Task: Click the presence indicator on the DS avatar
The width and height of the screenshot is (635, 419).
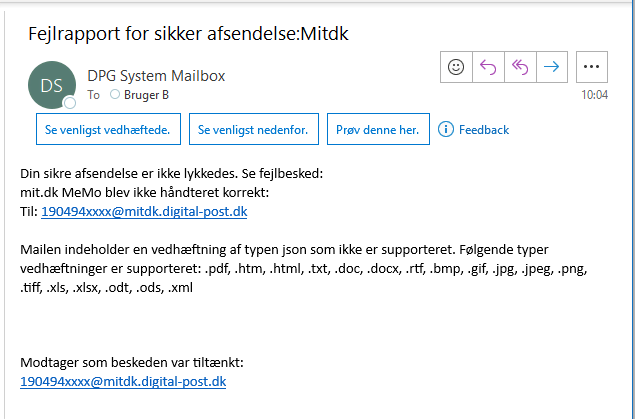Action: tap(70, 103)
